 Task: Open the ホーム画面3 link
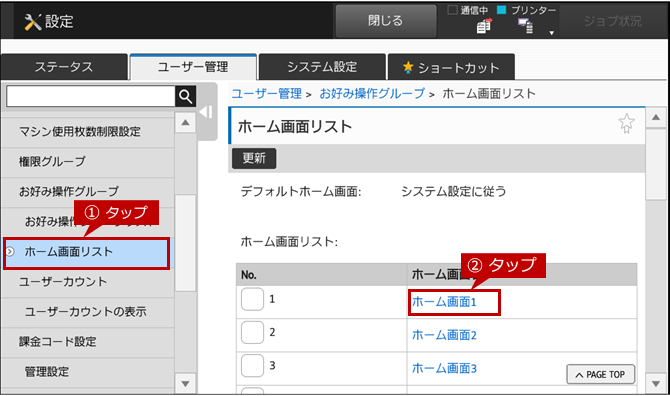pyautogui.click(x=444, y=368)
